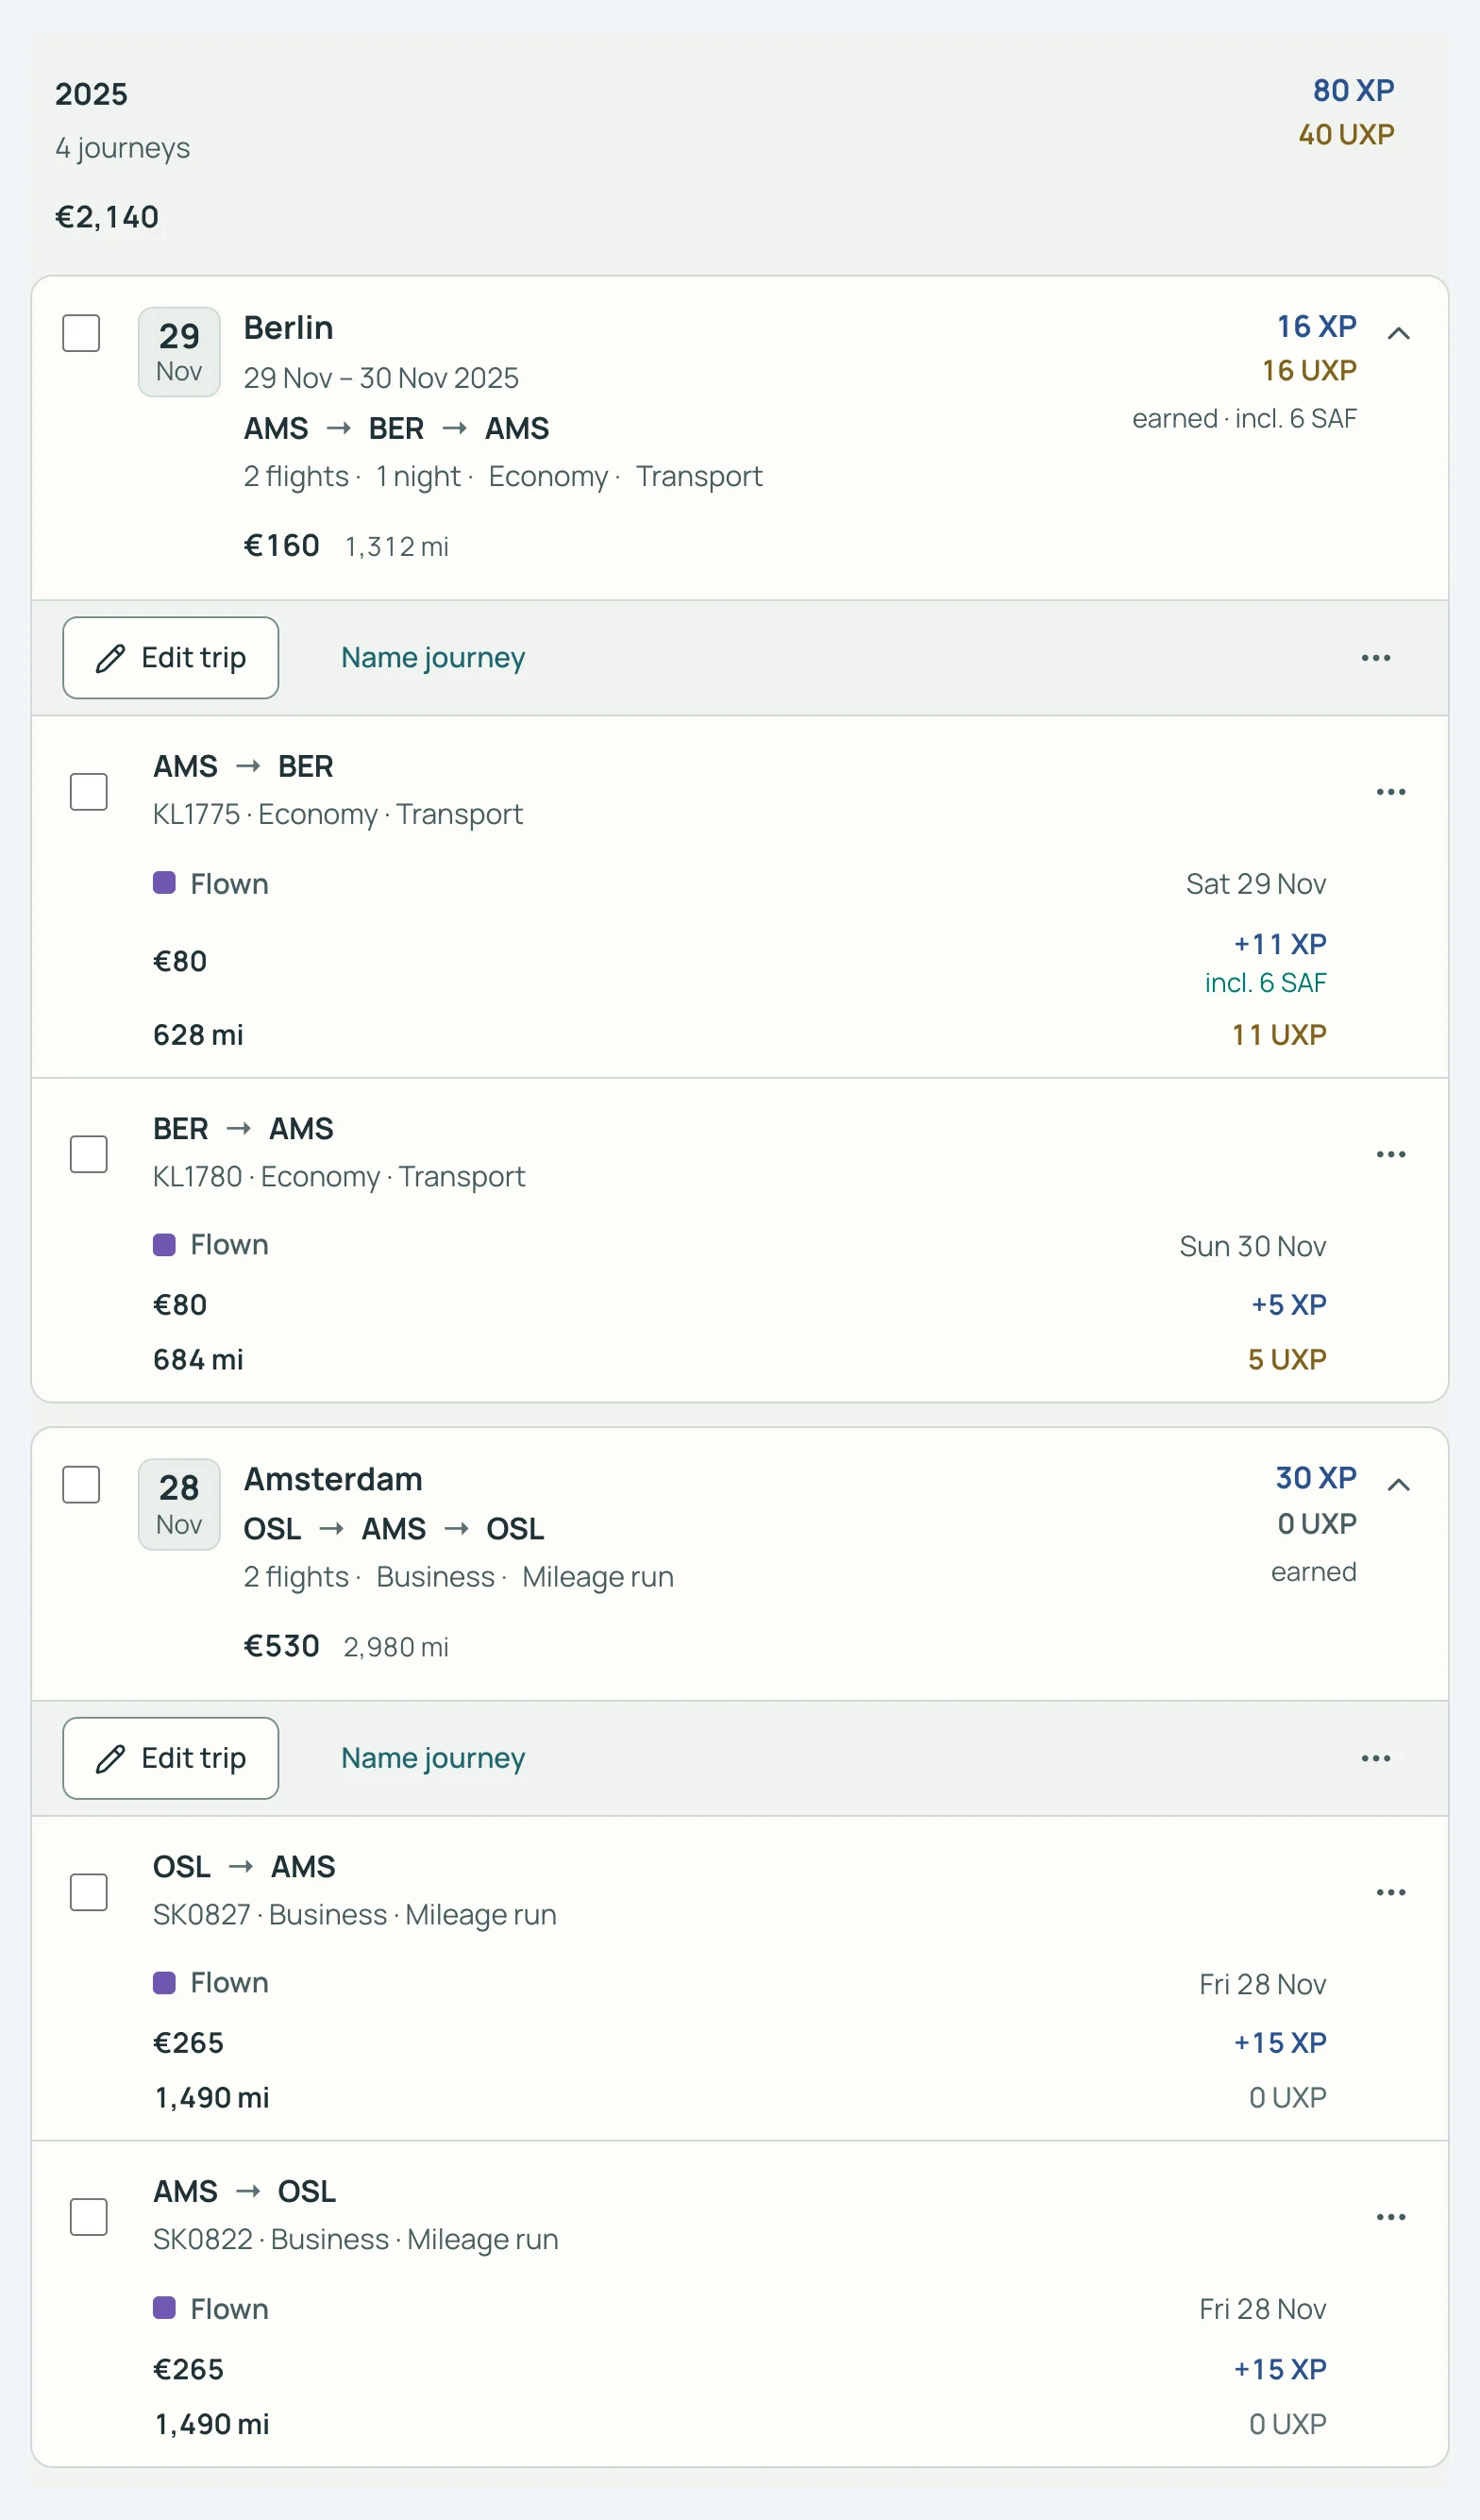Edit the Amsterdam trip
This screenshot has height=2520, width=1480.
(171, 1758)
